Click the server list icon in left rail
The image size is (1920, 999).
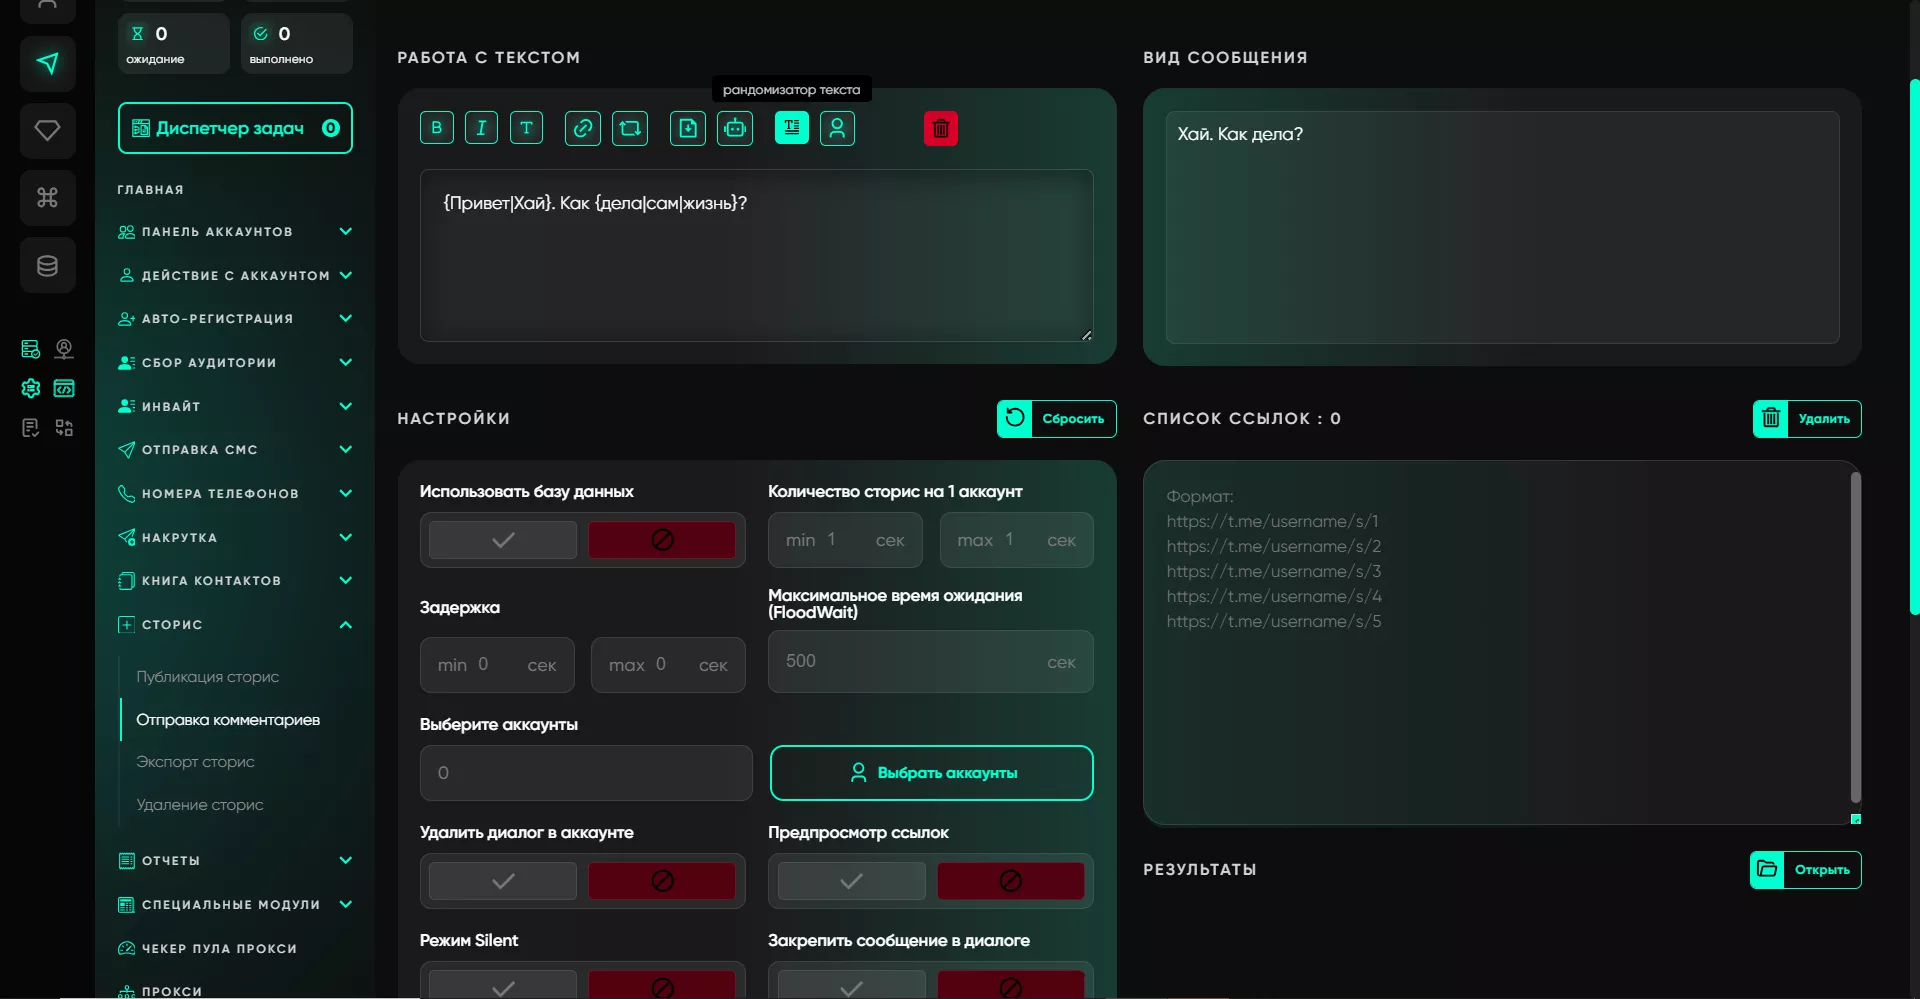pos(31,349)
